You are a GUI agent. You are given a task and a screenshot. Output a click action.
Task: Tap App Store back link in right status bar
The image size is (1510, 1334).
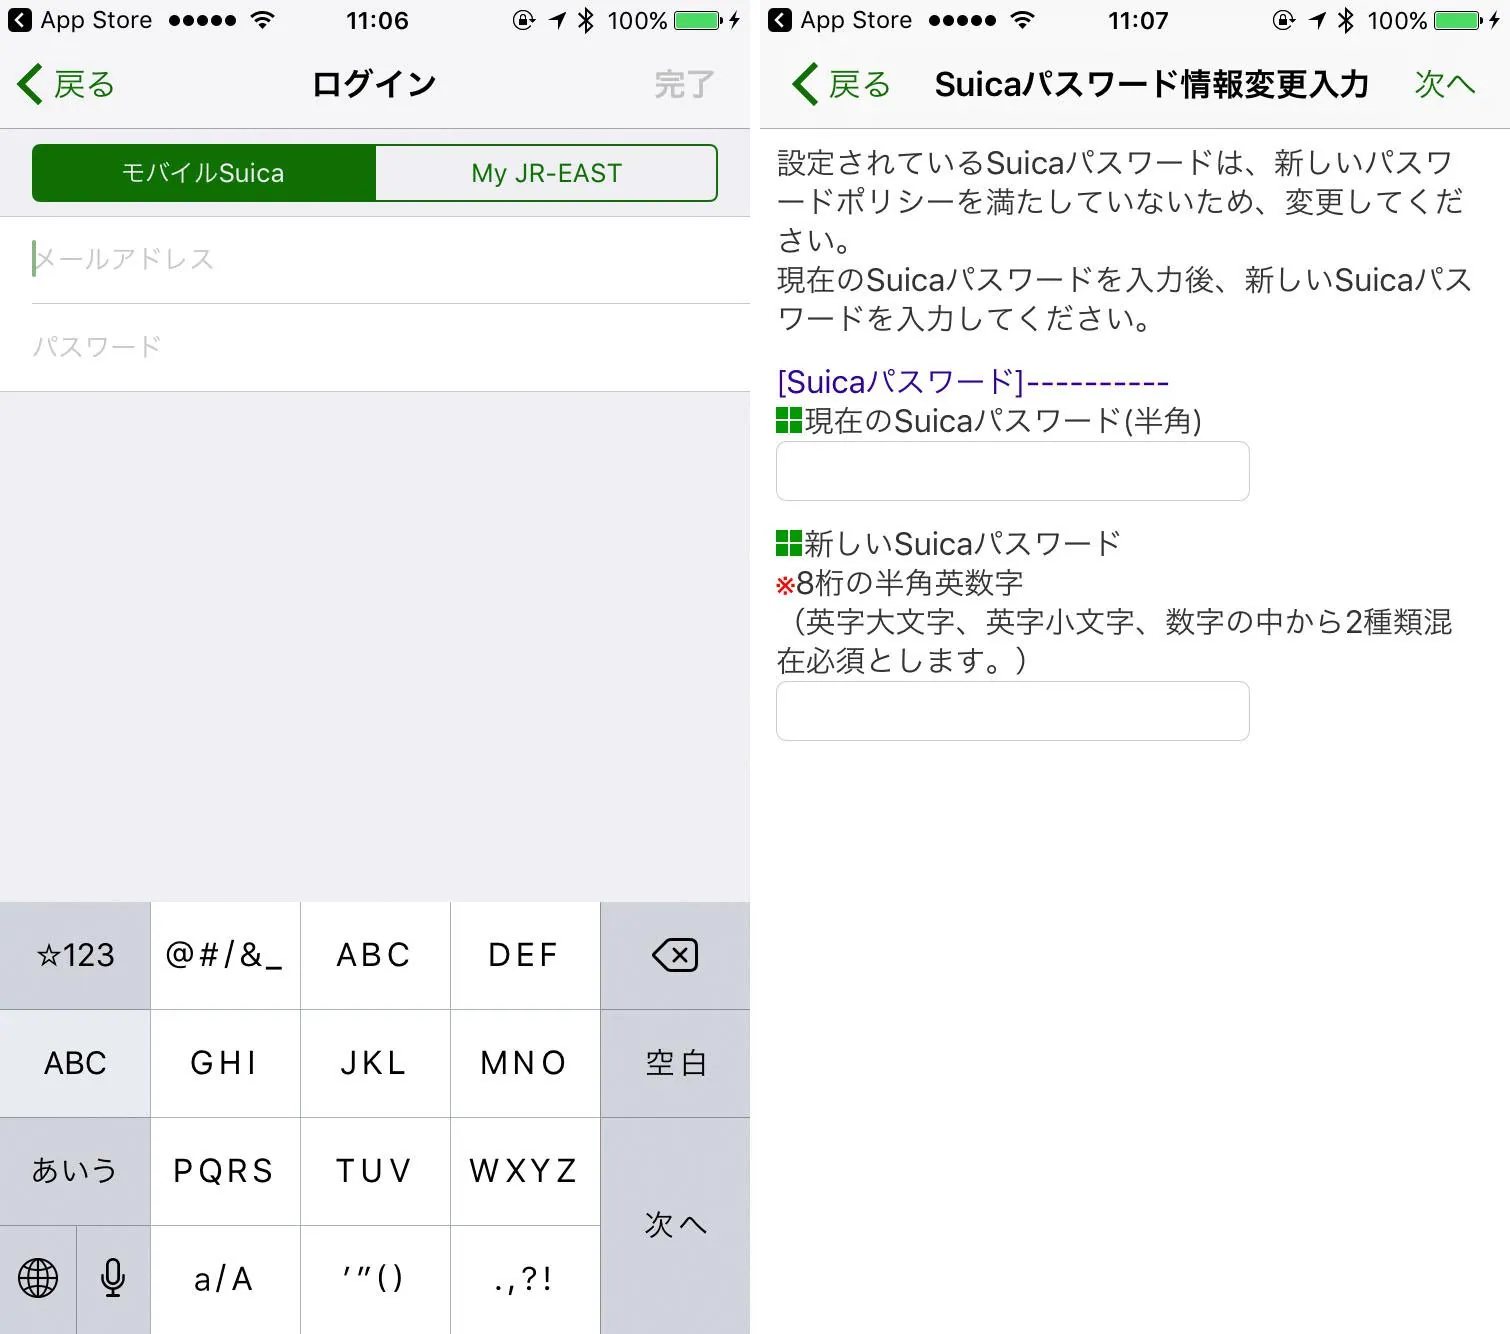[840, 20]
